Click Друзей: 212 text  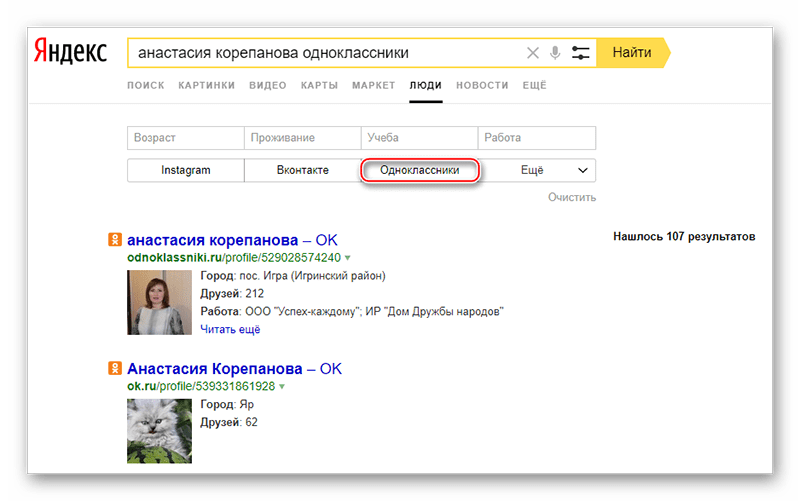coord(232,294)
